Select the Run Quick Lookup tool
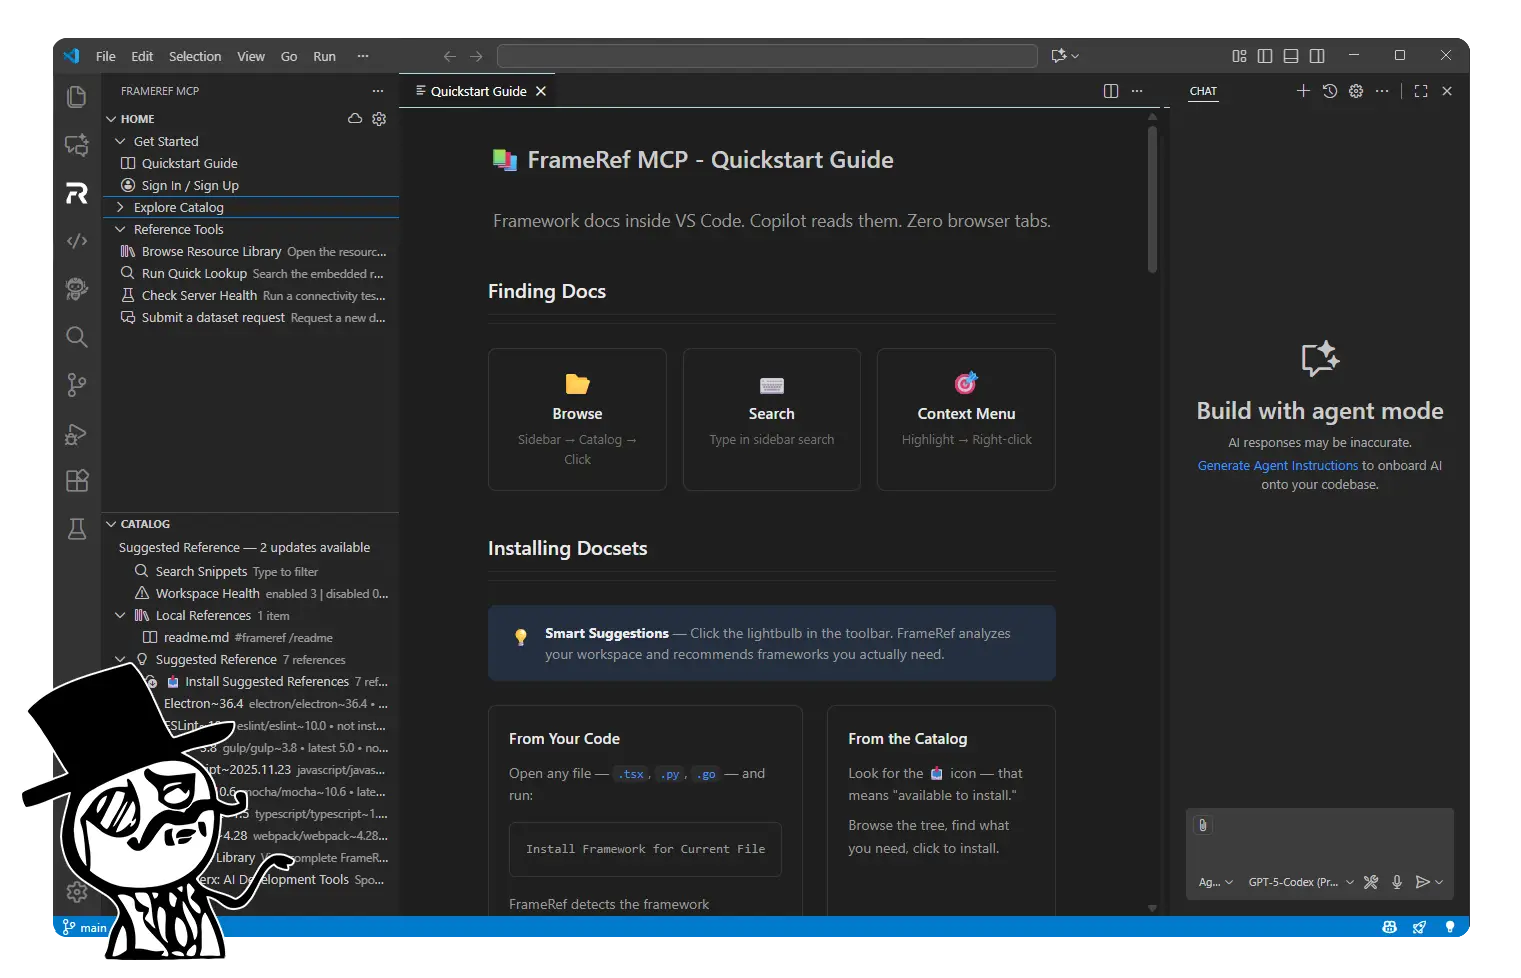The width and height of the screenshot is (1521, 978). [194, 273]
